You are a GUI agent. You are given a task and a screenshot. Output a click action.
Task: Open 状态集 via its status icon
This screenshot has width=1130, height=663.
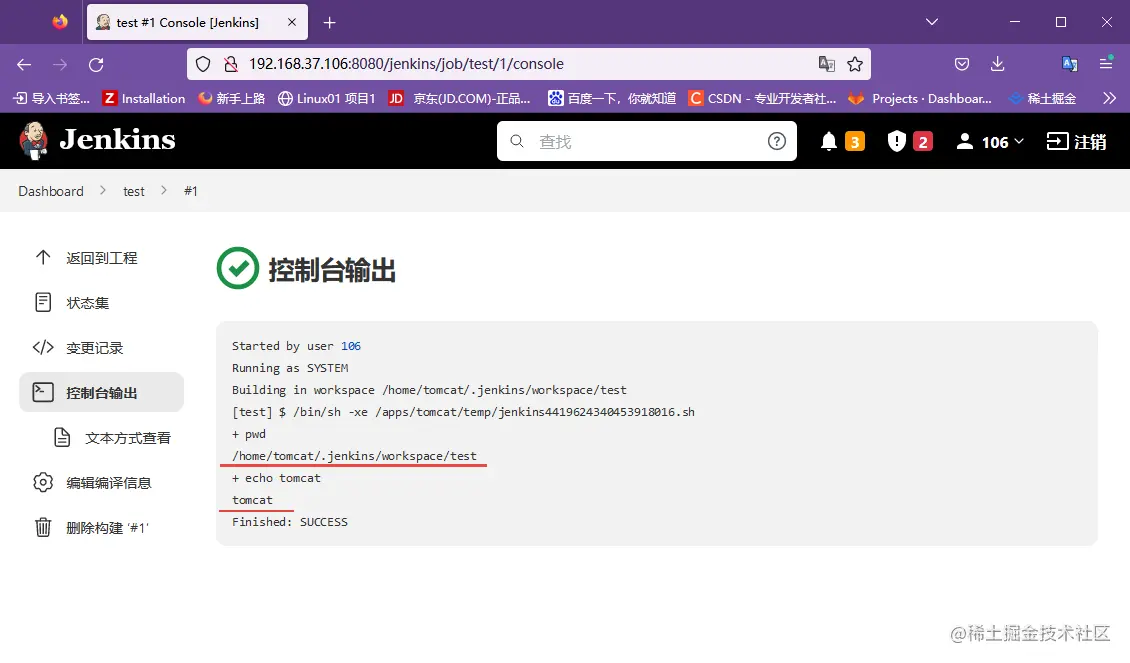point(44,302)
